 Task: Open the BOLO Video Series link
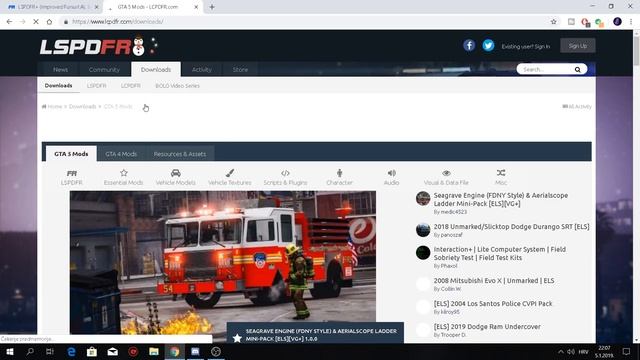[178, 86]
